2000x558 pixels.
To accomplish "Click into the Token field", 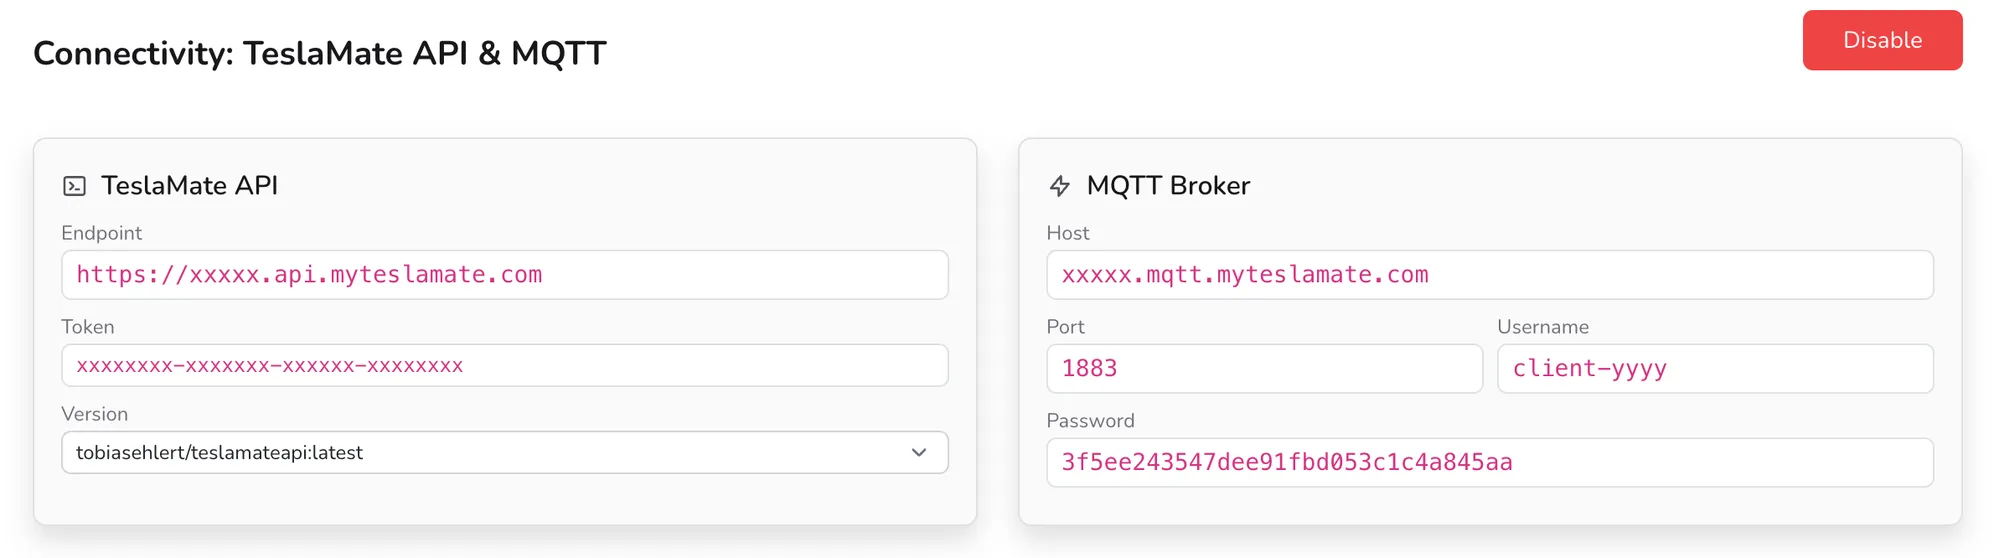I will pyautogui.click(x=505, y=366).
